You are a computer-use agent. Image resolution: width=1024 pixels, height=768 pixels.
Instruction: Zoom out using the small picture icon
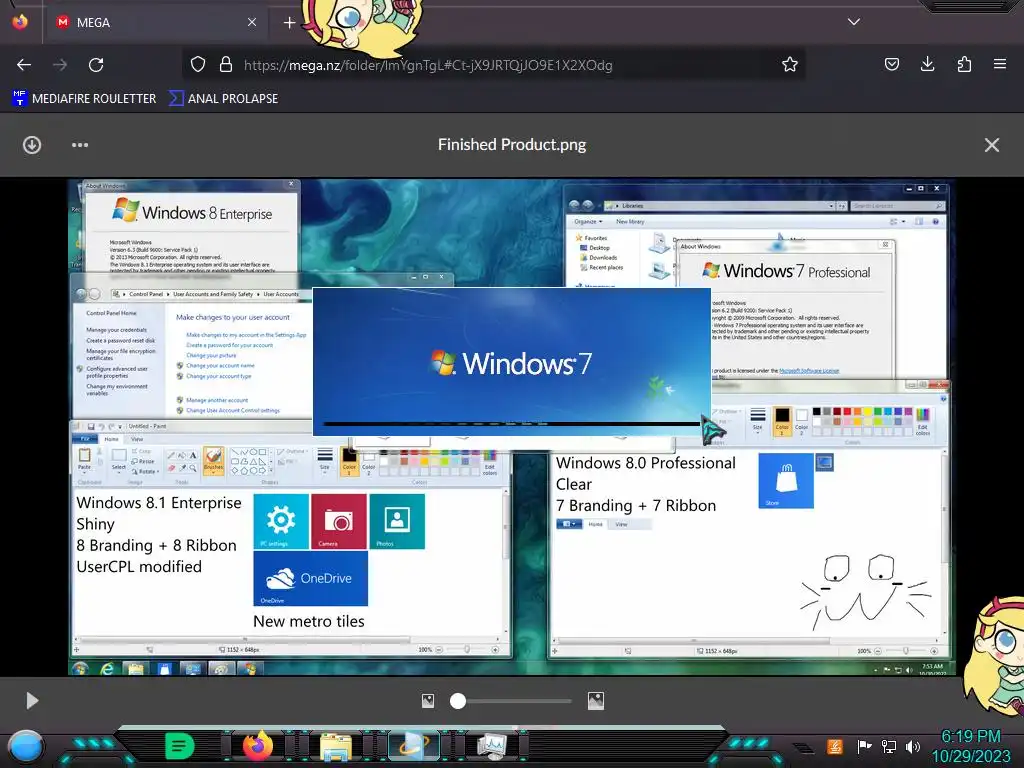click(428, 701)
